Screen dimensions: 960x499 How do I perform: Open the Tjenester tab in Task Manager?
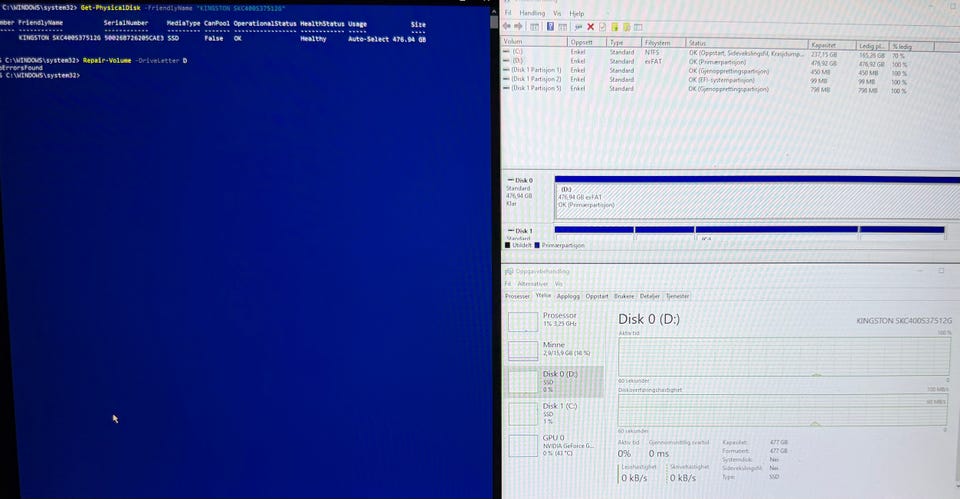pos(677,296)
